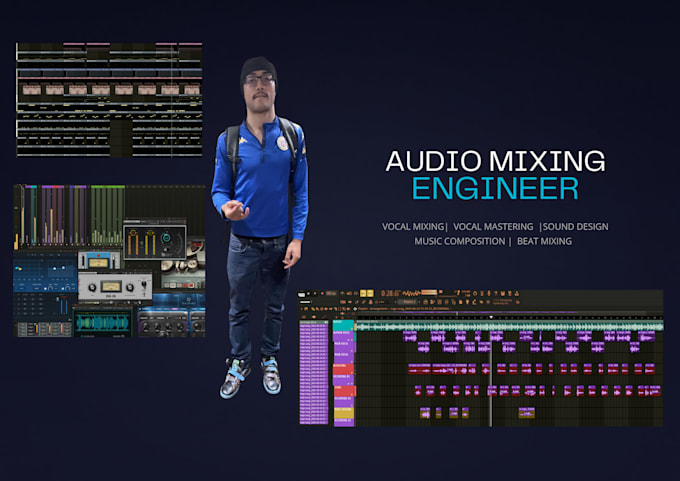Click the red LED on the blue compressor plugin

[98, 255]
